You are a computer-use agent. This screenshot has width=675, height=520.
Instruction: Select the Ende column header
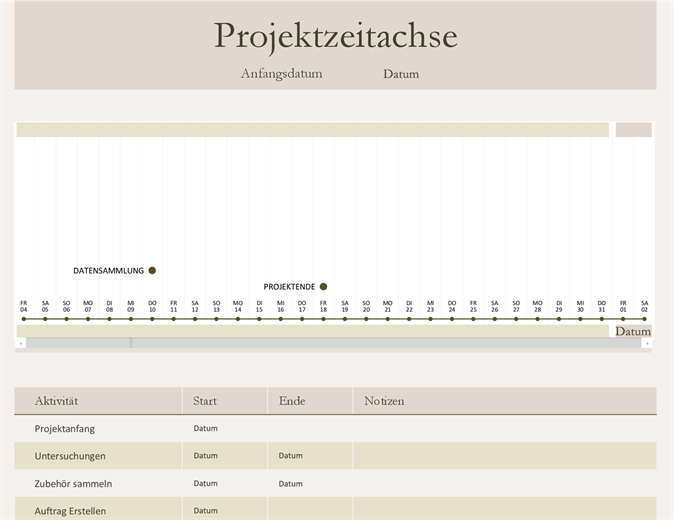click(x=310, y=401)
